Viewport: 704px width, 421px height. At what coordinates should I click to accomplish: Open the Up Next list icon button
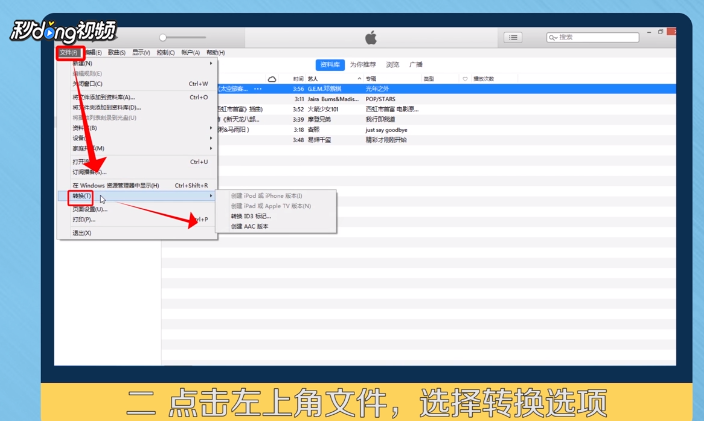coord(513,38)
